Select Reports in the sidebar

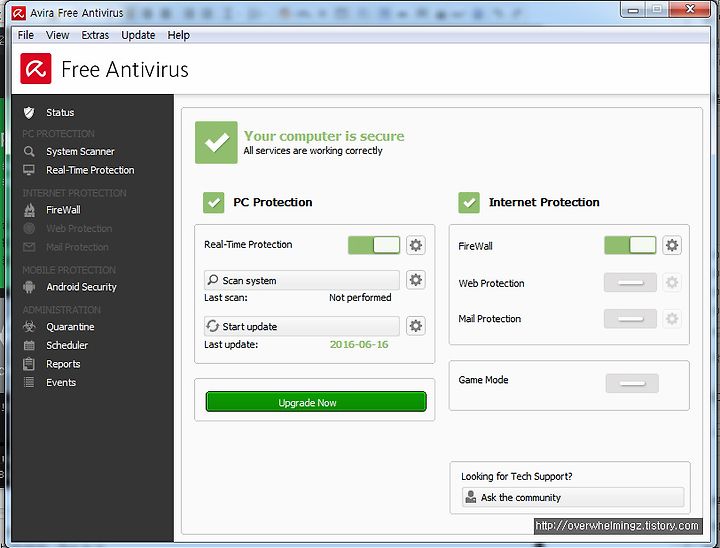click(63, 364)
